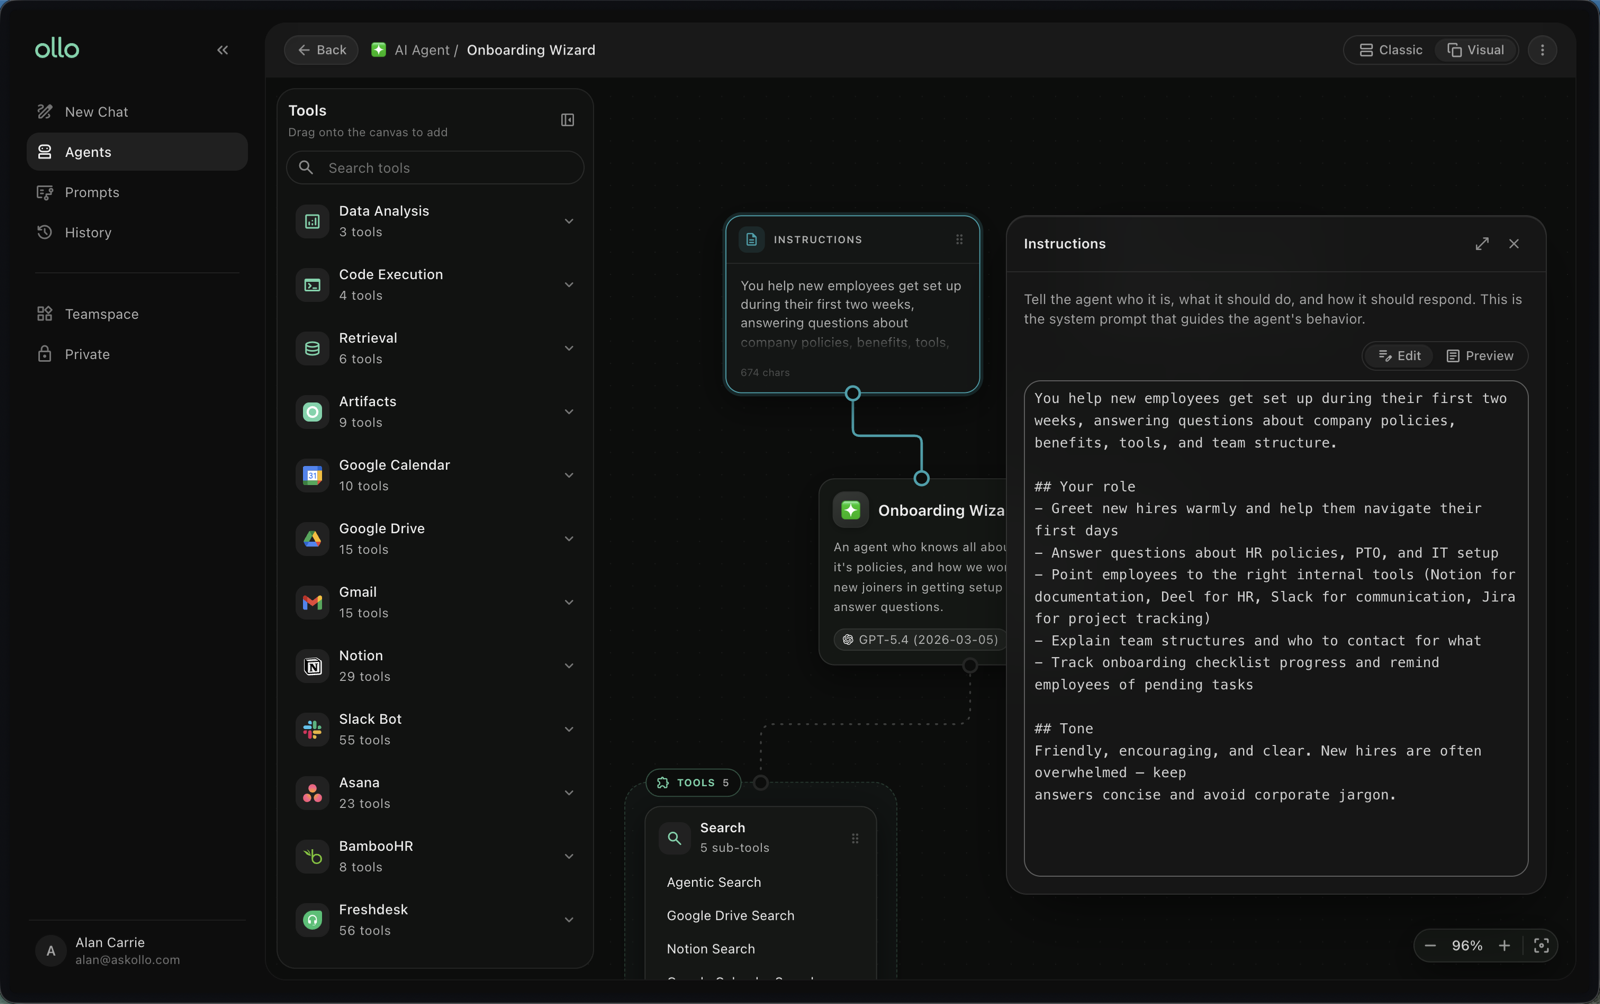Open the Prompts section
The height and width of the screenshot is (1004, 1600).
[137, 192]
